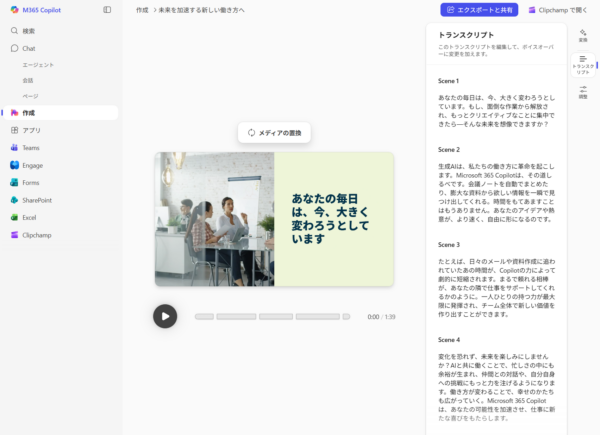Image resolution: width=600 pixels, height=435 pixels.
Task: Click the エクスポートと共有 button
Action: (x=478, y=10)
